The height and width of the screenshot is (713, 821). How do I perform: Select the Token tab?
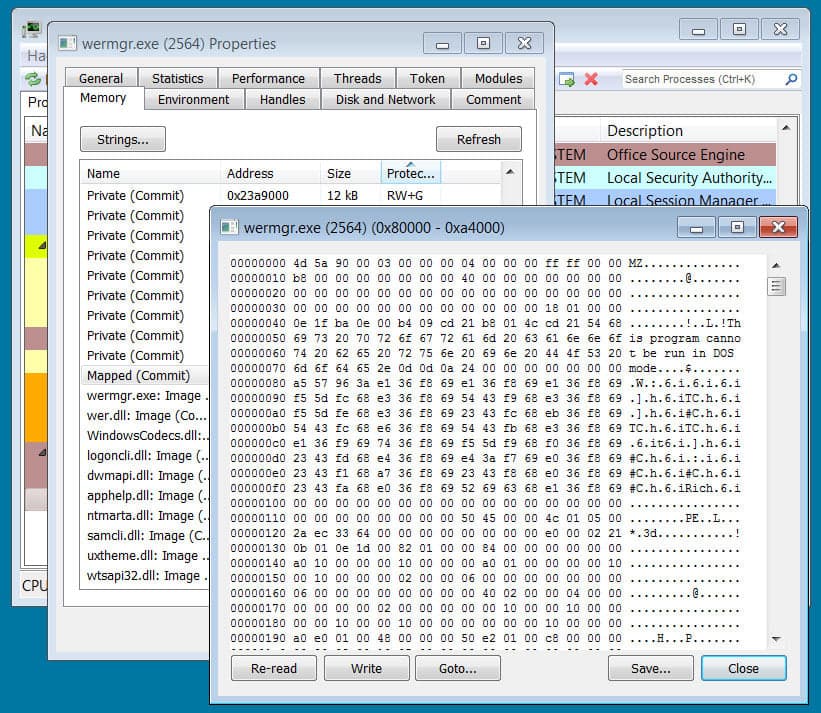tap(428, 78)
